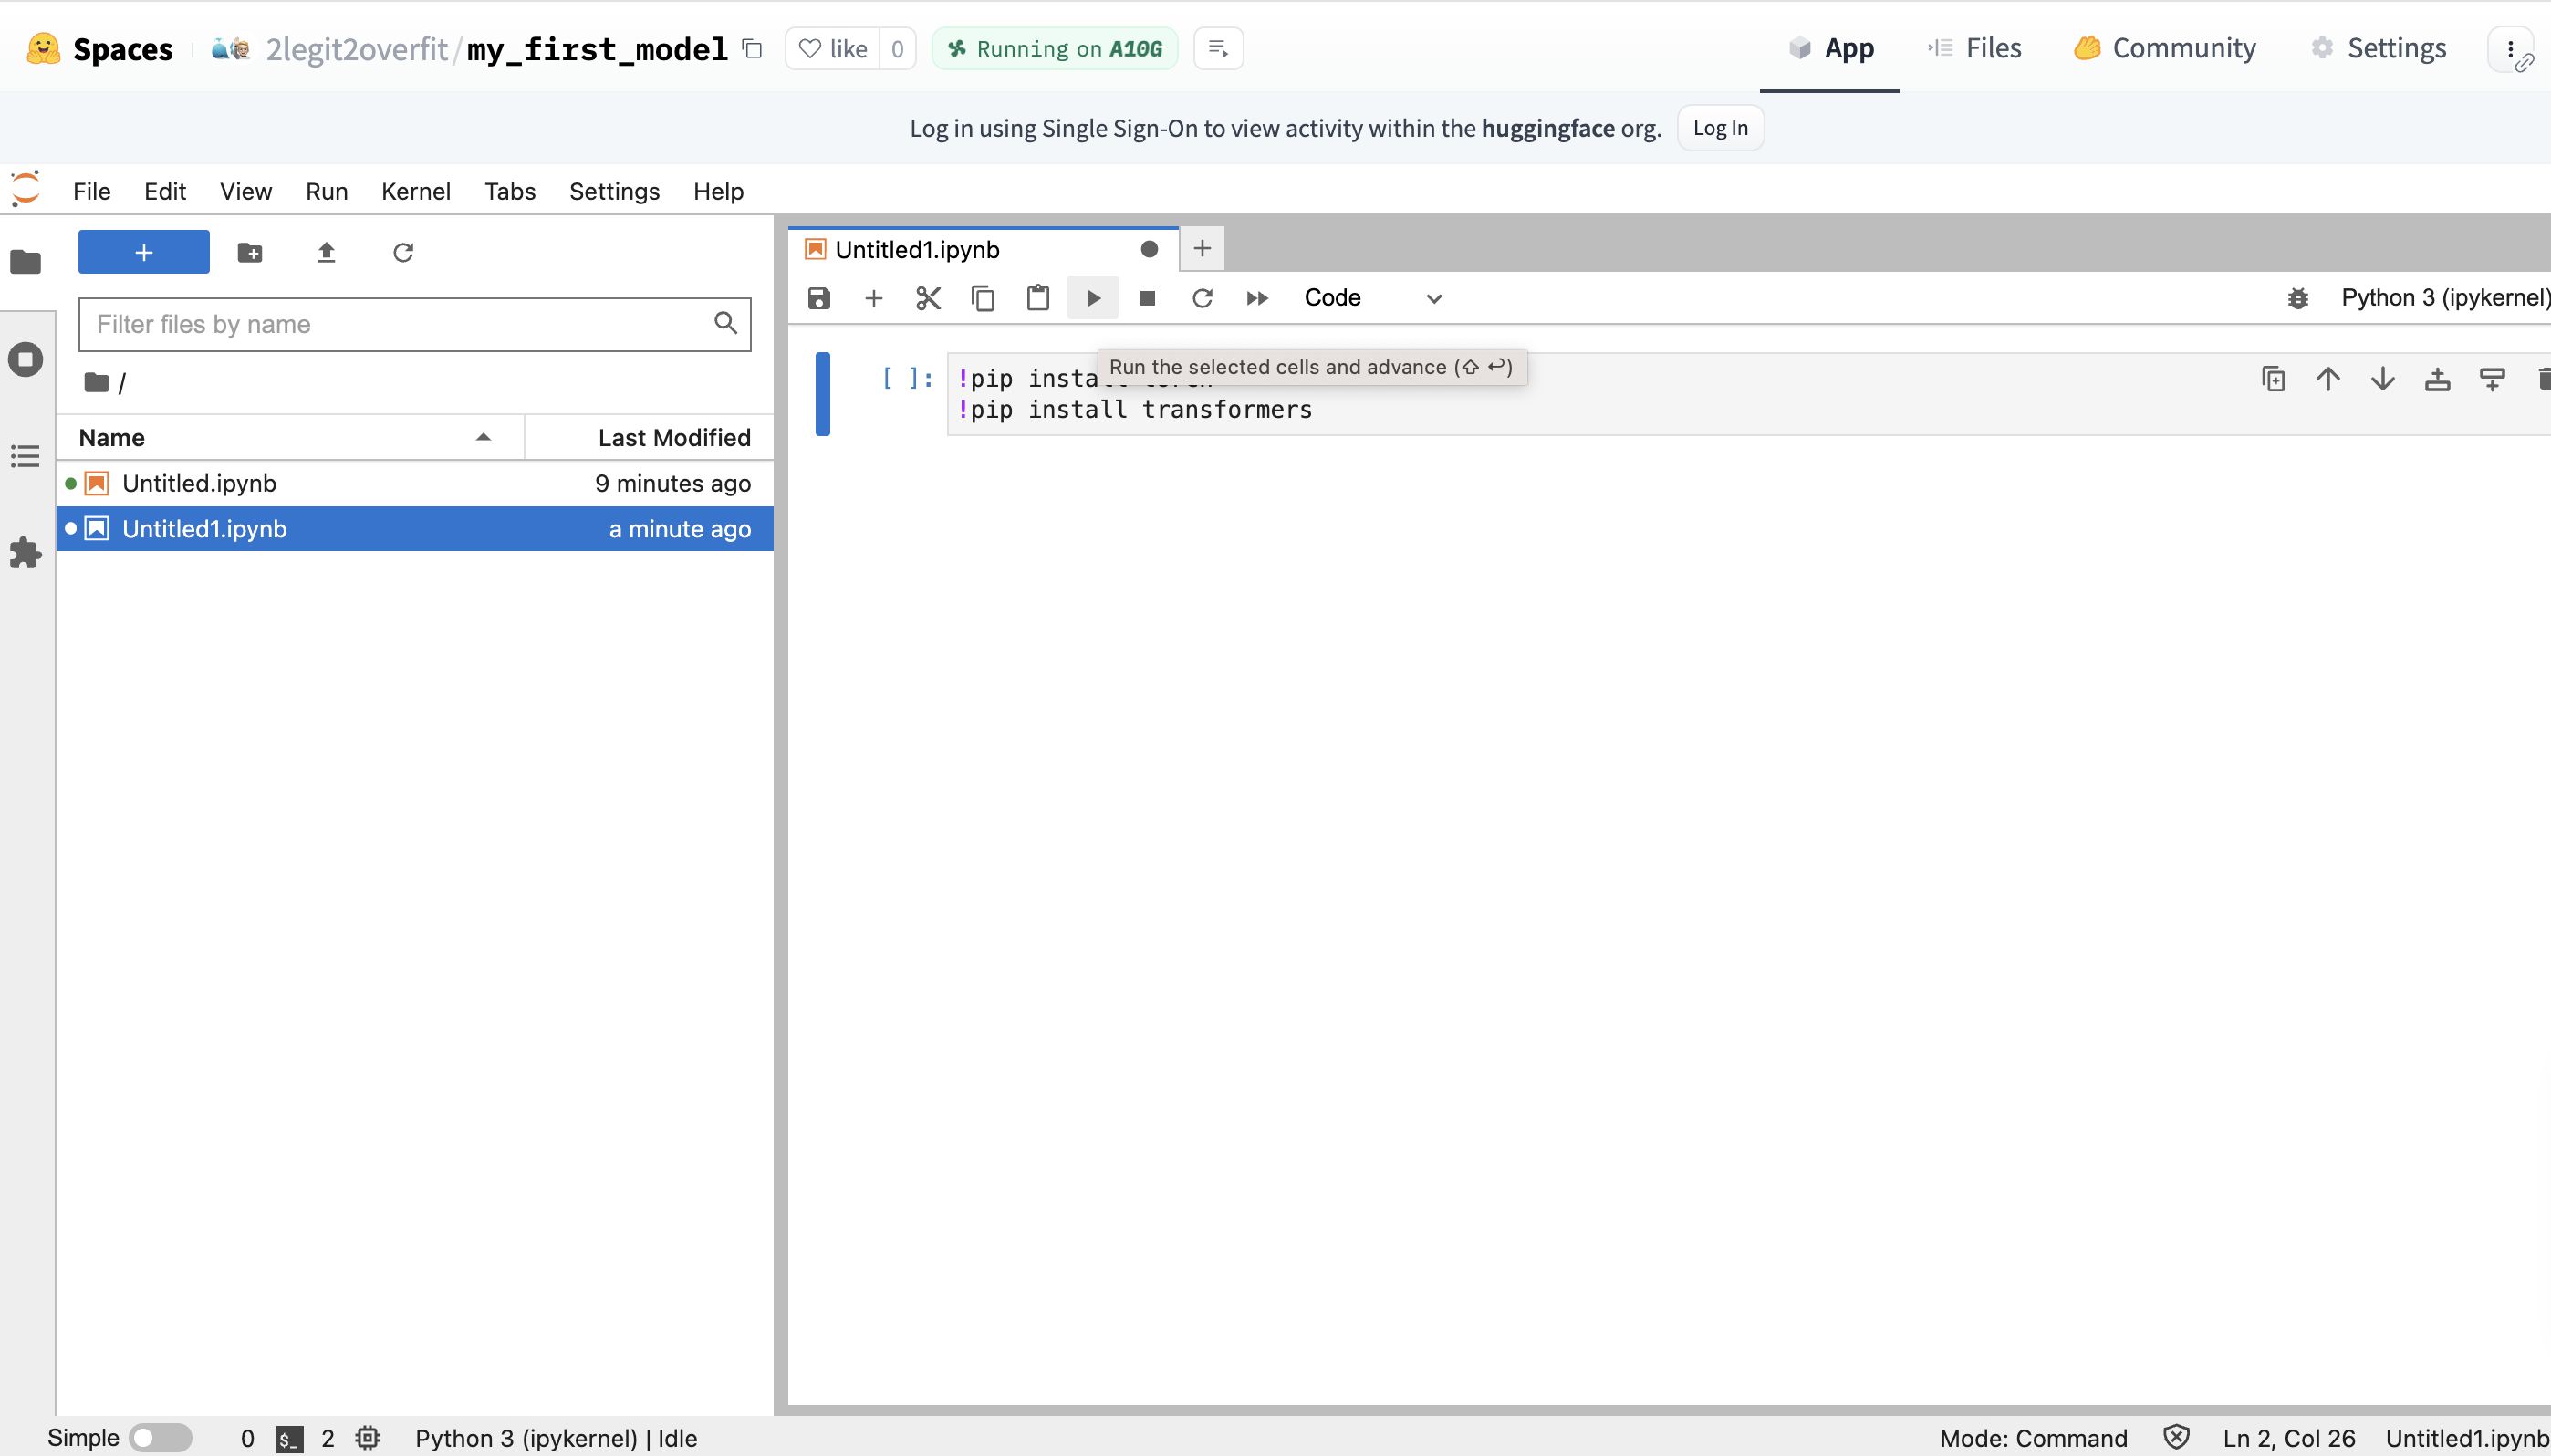Save the notebook with the disk icon
2551x1456 pixels.
click(x=819, y=298)
